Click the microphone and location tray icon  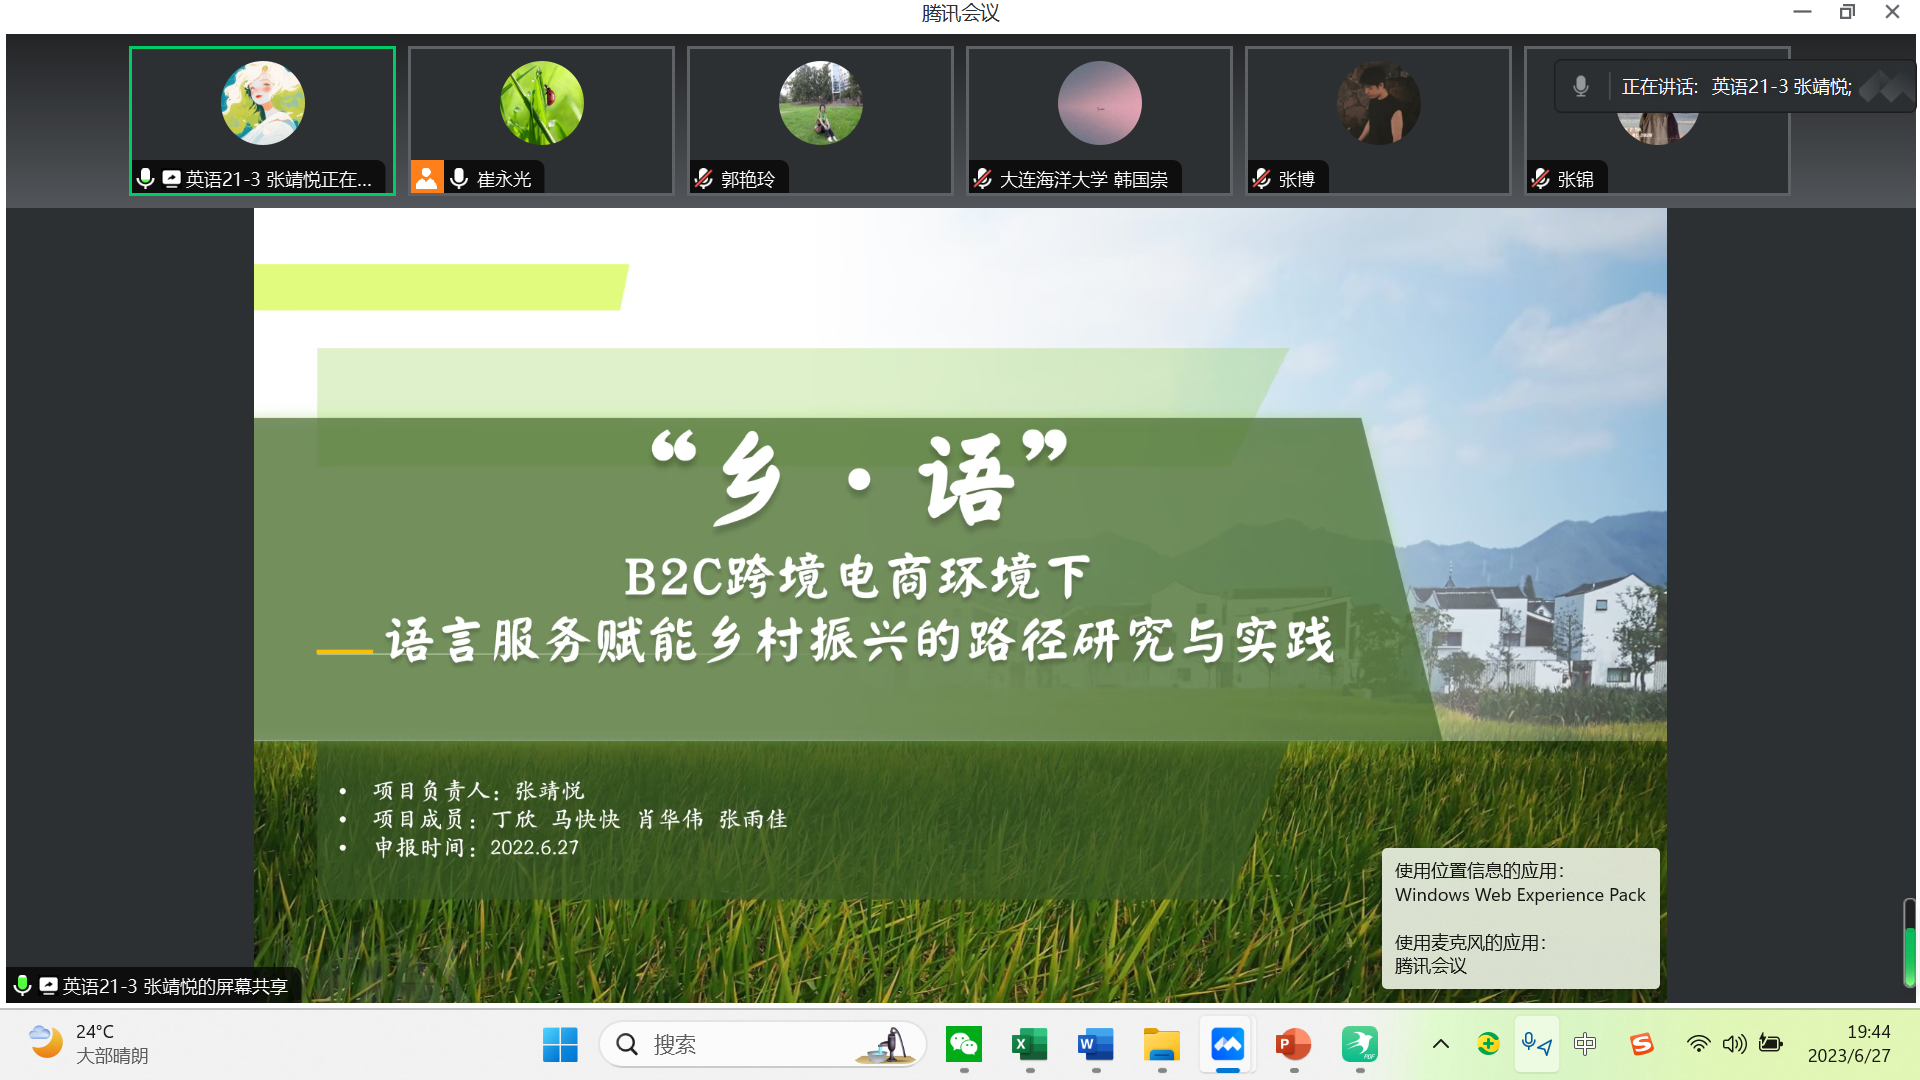click(x=1537, y=1045)
